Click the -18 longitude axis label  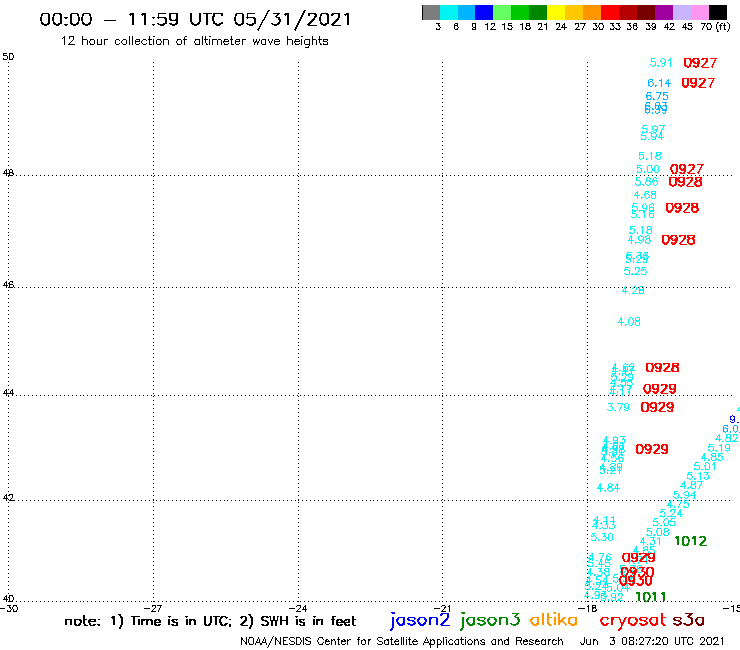point(587,608)
